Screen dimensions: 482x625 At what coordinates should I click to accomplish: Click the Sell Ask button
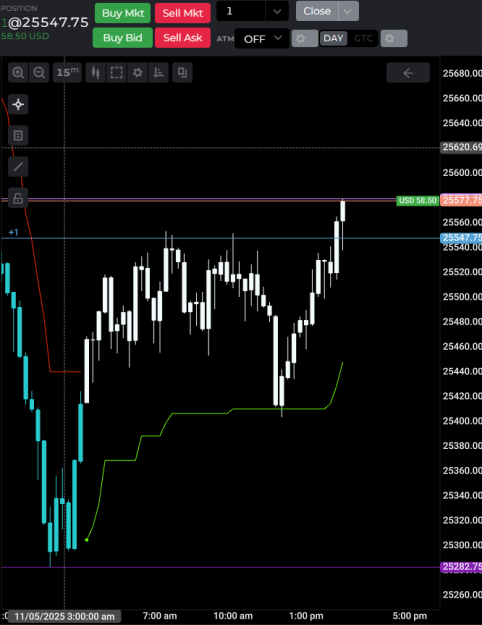tap(183, 38)
